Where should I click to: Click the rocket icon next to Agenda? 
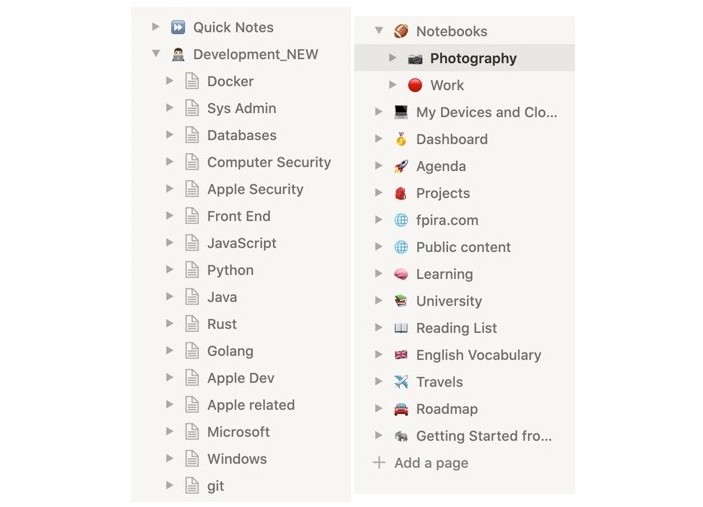click(x=401, y=166)
